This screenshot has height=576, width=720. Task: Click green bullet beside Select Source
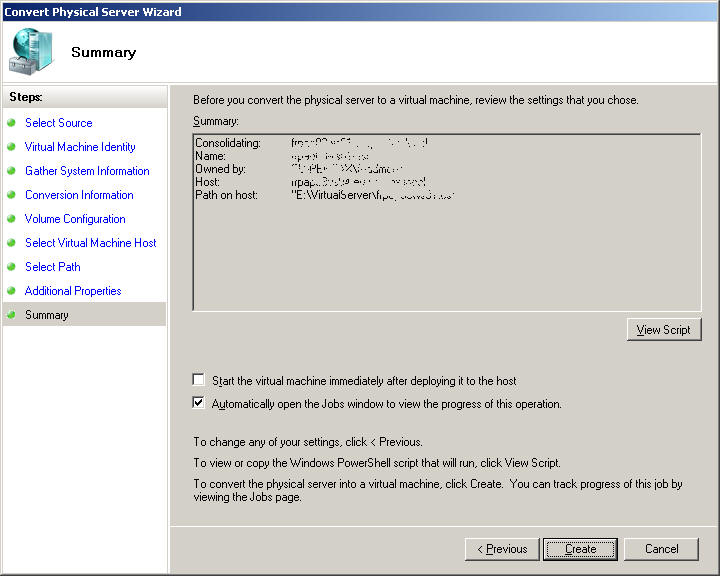[x=12, y=123]
